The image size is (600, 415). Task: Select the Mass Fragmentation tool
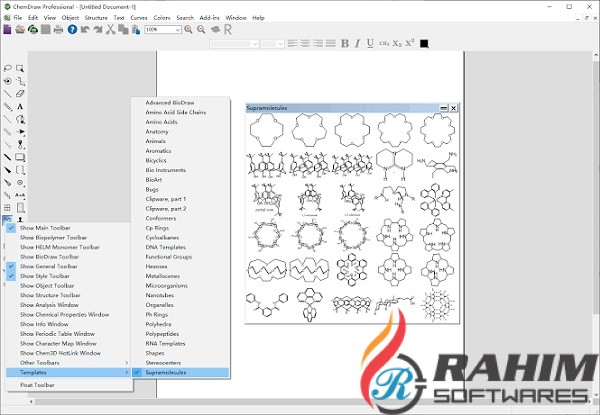tap(20, 81)
